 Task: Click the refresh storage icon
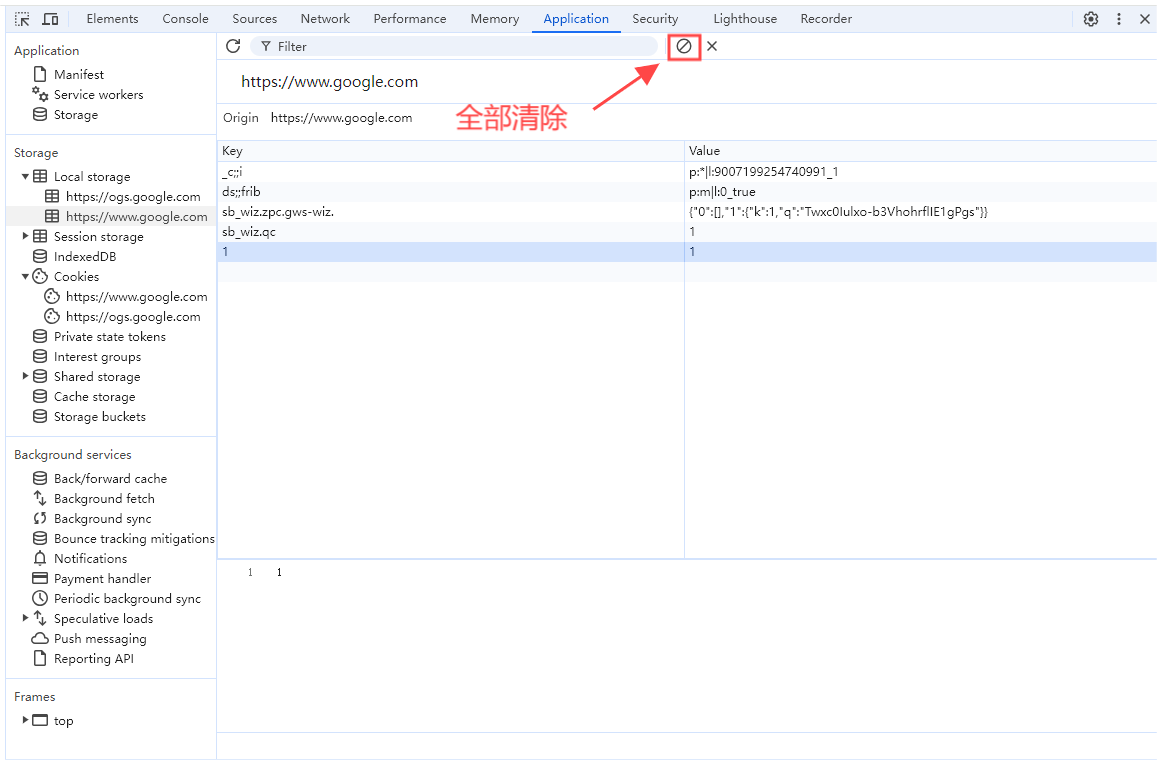[x=233, y=46]
